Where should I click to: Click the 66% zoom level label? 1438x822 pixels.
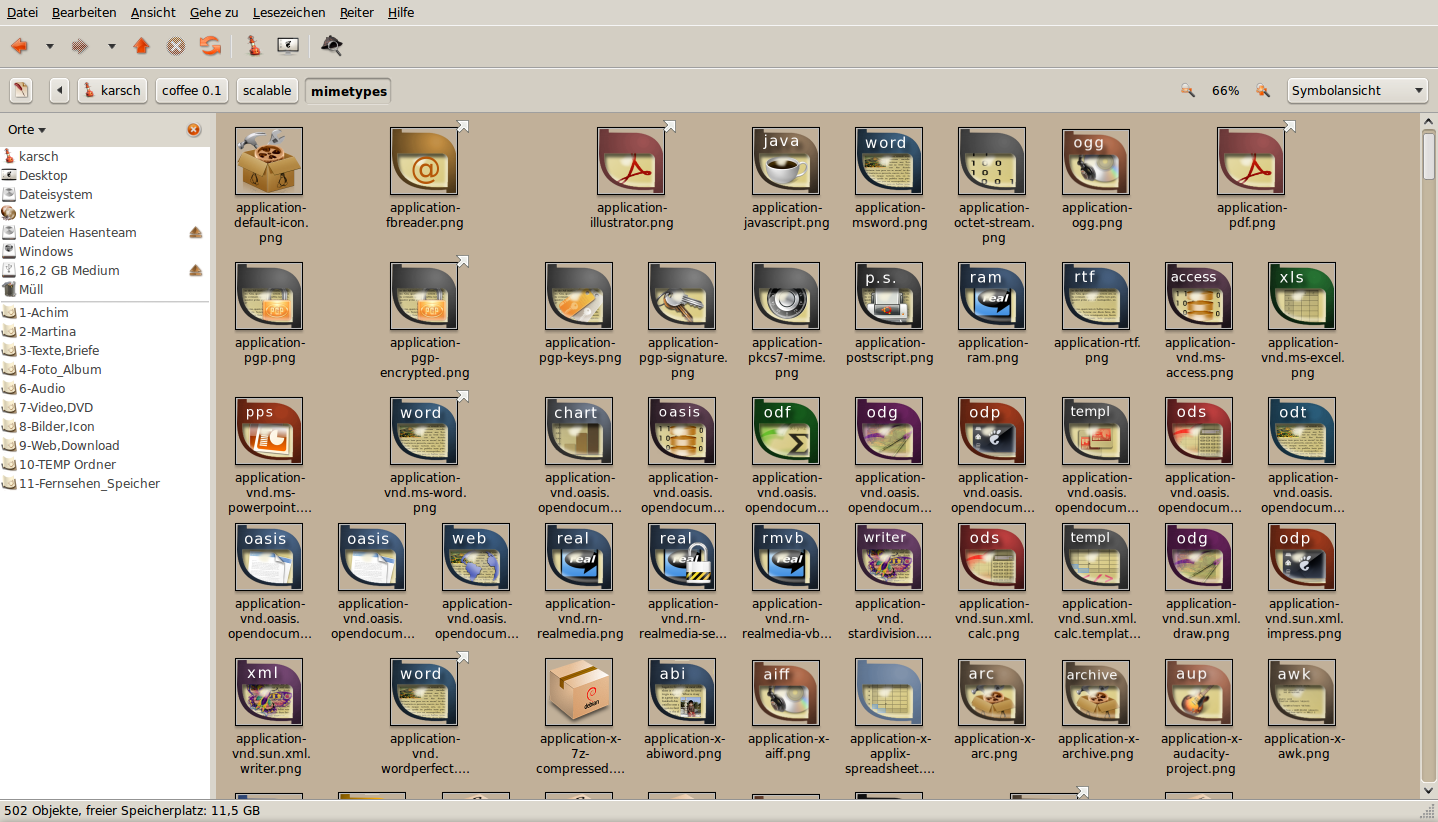[1225, 90]
